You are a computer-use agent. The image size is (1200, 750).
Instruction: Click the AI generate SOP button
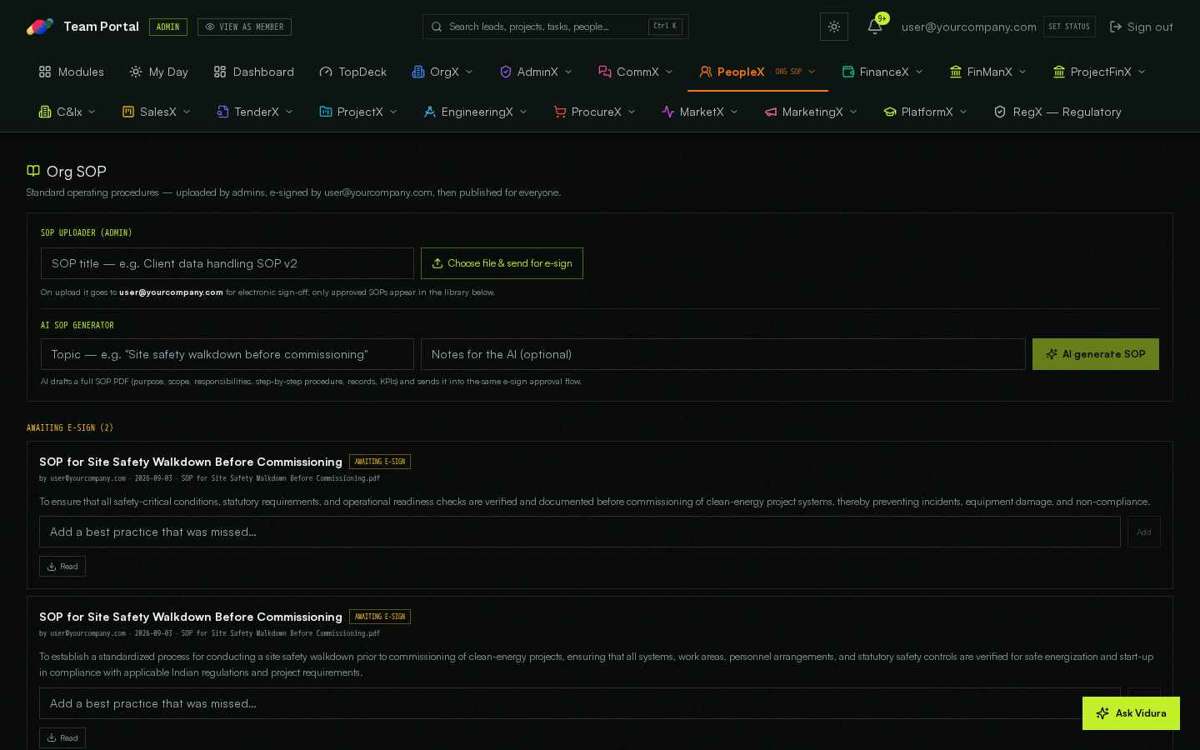pyautogui.click(x=1096, y=354)
